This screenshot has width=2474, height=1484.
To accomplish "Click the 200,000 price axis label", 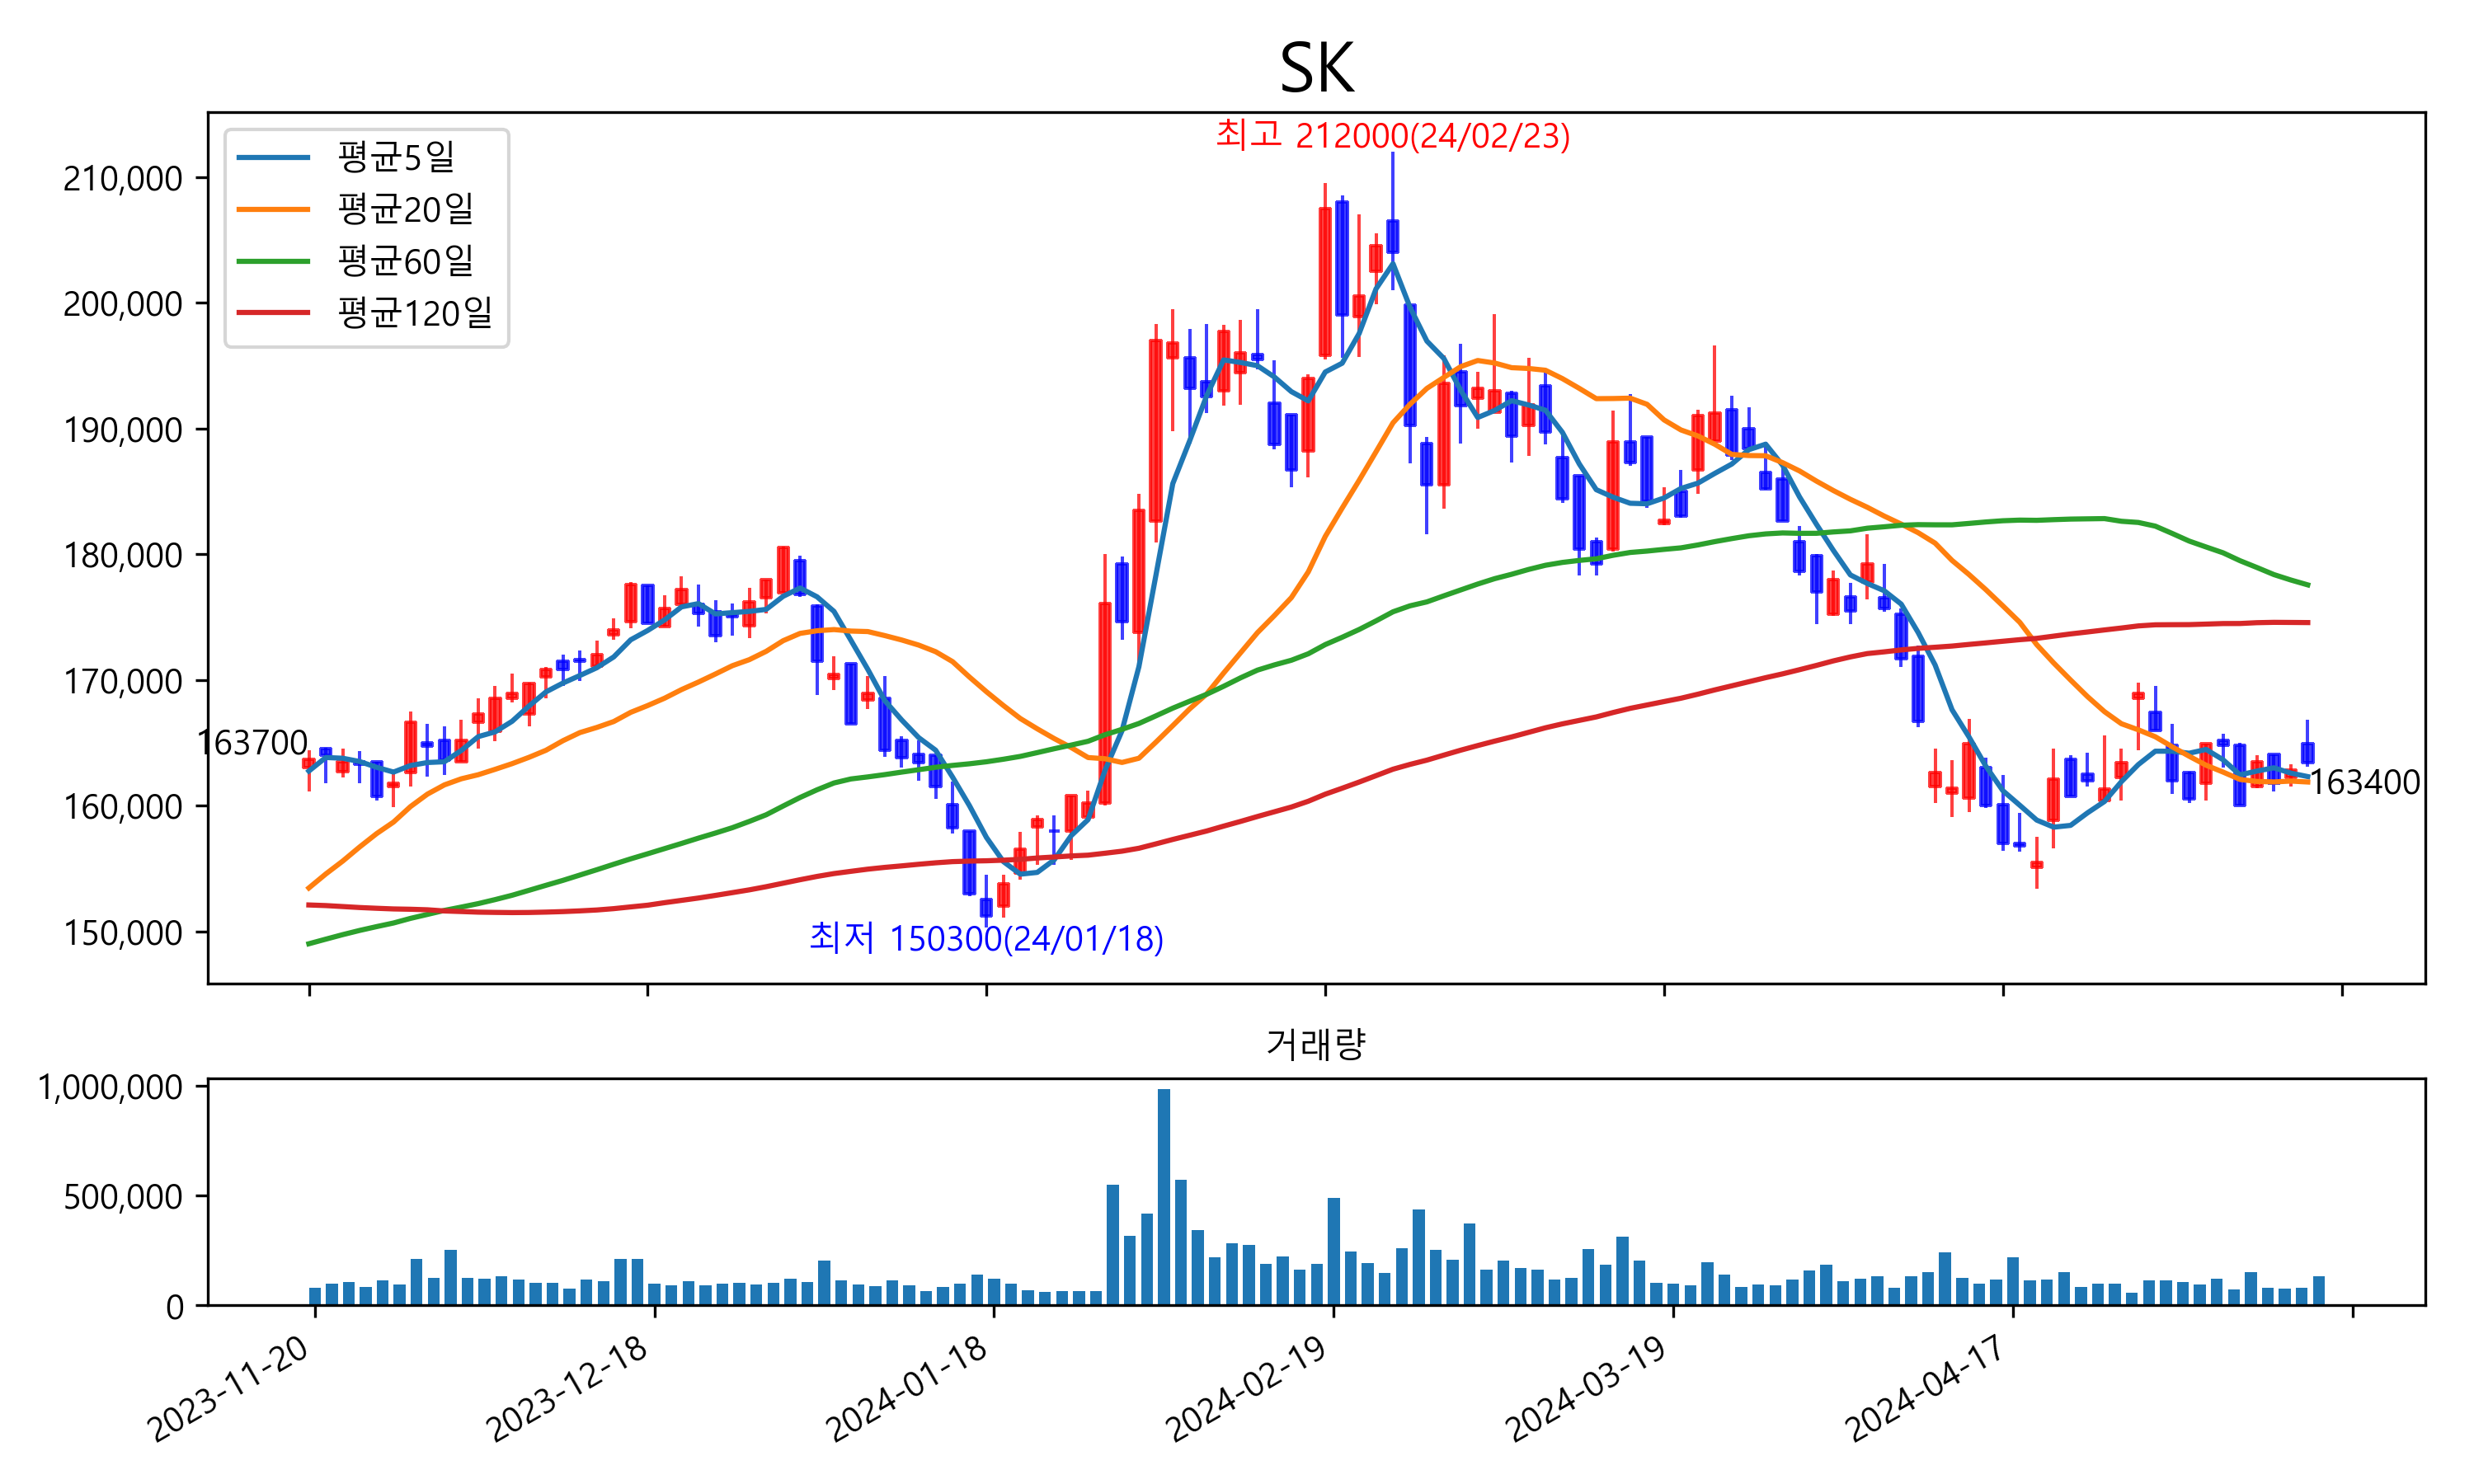I will pyautogui.click(x=123, y=304).
